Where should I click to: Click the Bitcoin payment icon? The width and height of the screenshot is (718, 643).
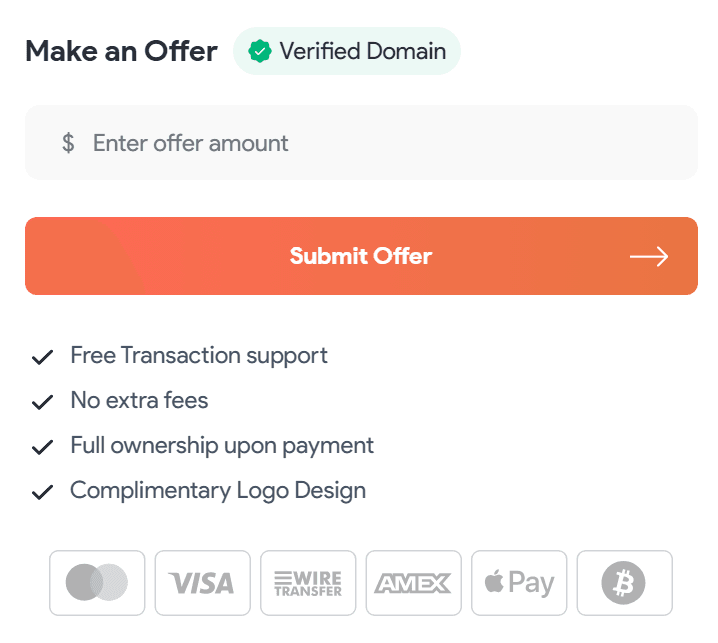624,582
